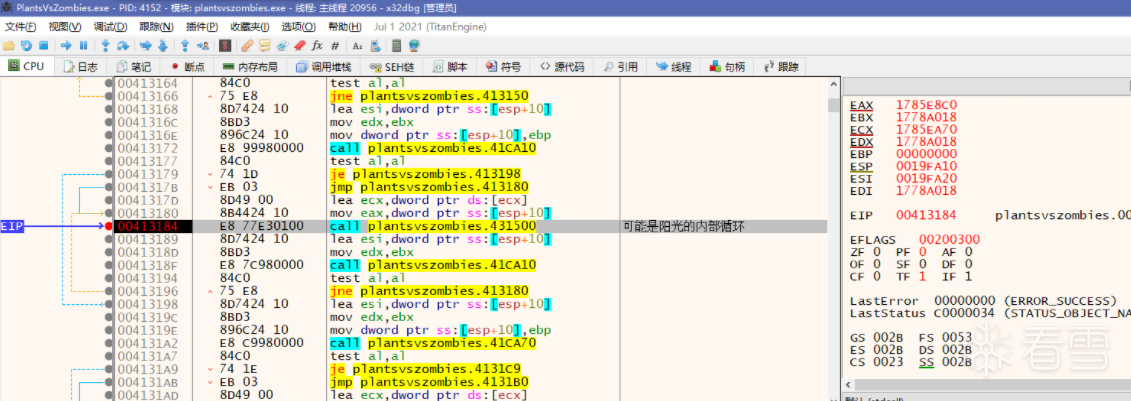Switch to the 跟踪 tab
The image size is (1131, 401).
point(780,67)
